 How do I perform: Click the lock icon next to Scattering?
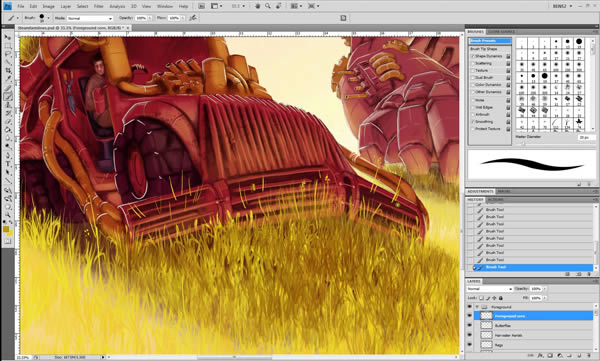pyautogui.click(x=508, y=64)
